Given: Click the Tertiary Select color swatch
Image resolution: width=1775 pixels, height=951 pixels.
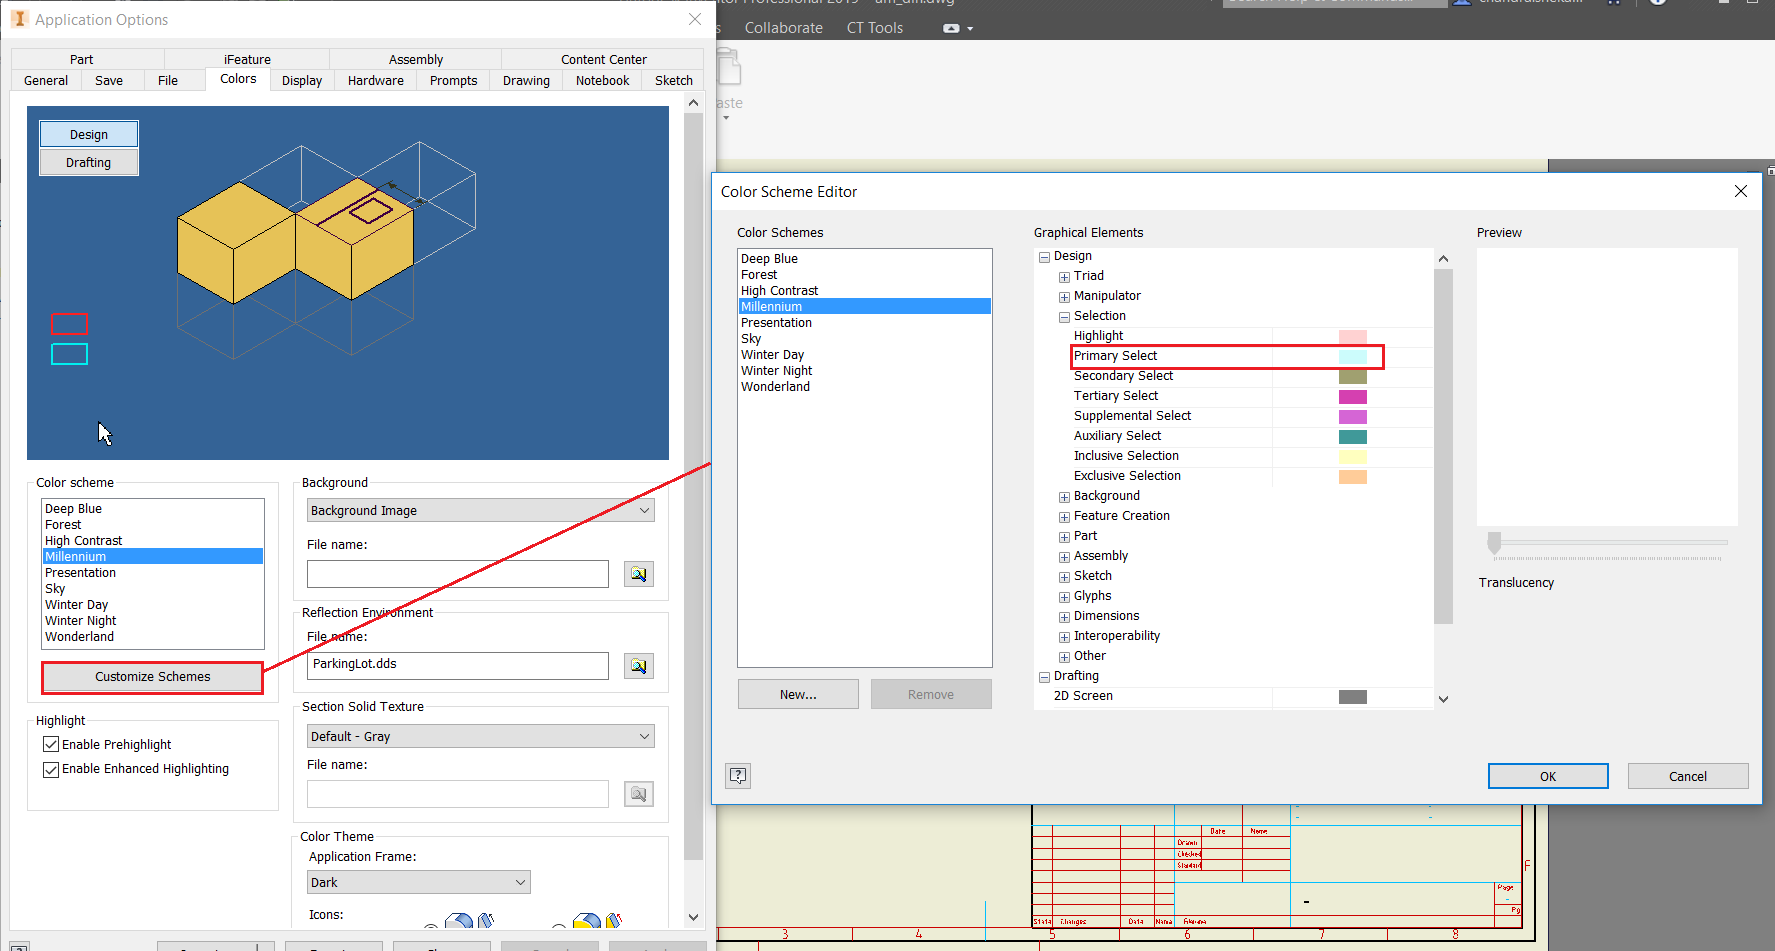Looking at the screenshot, I should tap(1353, 396).
